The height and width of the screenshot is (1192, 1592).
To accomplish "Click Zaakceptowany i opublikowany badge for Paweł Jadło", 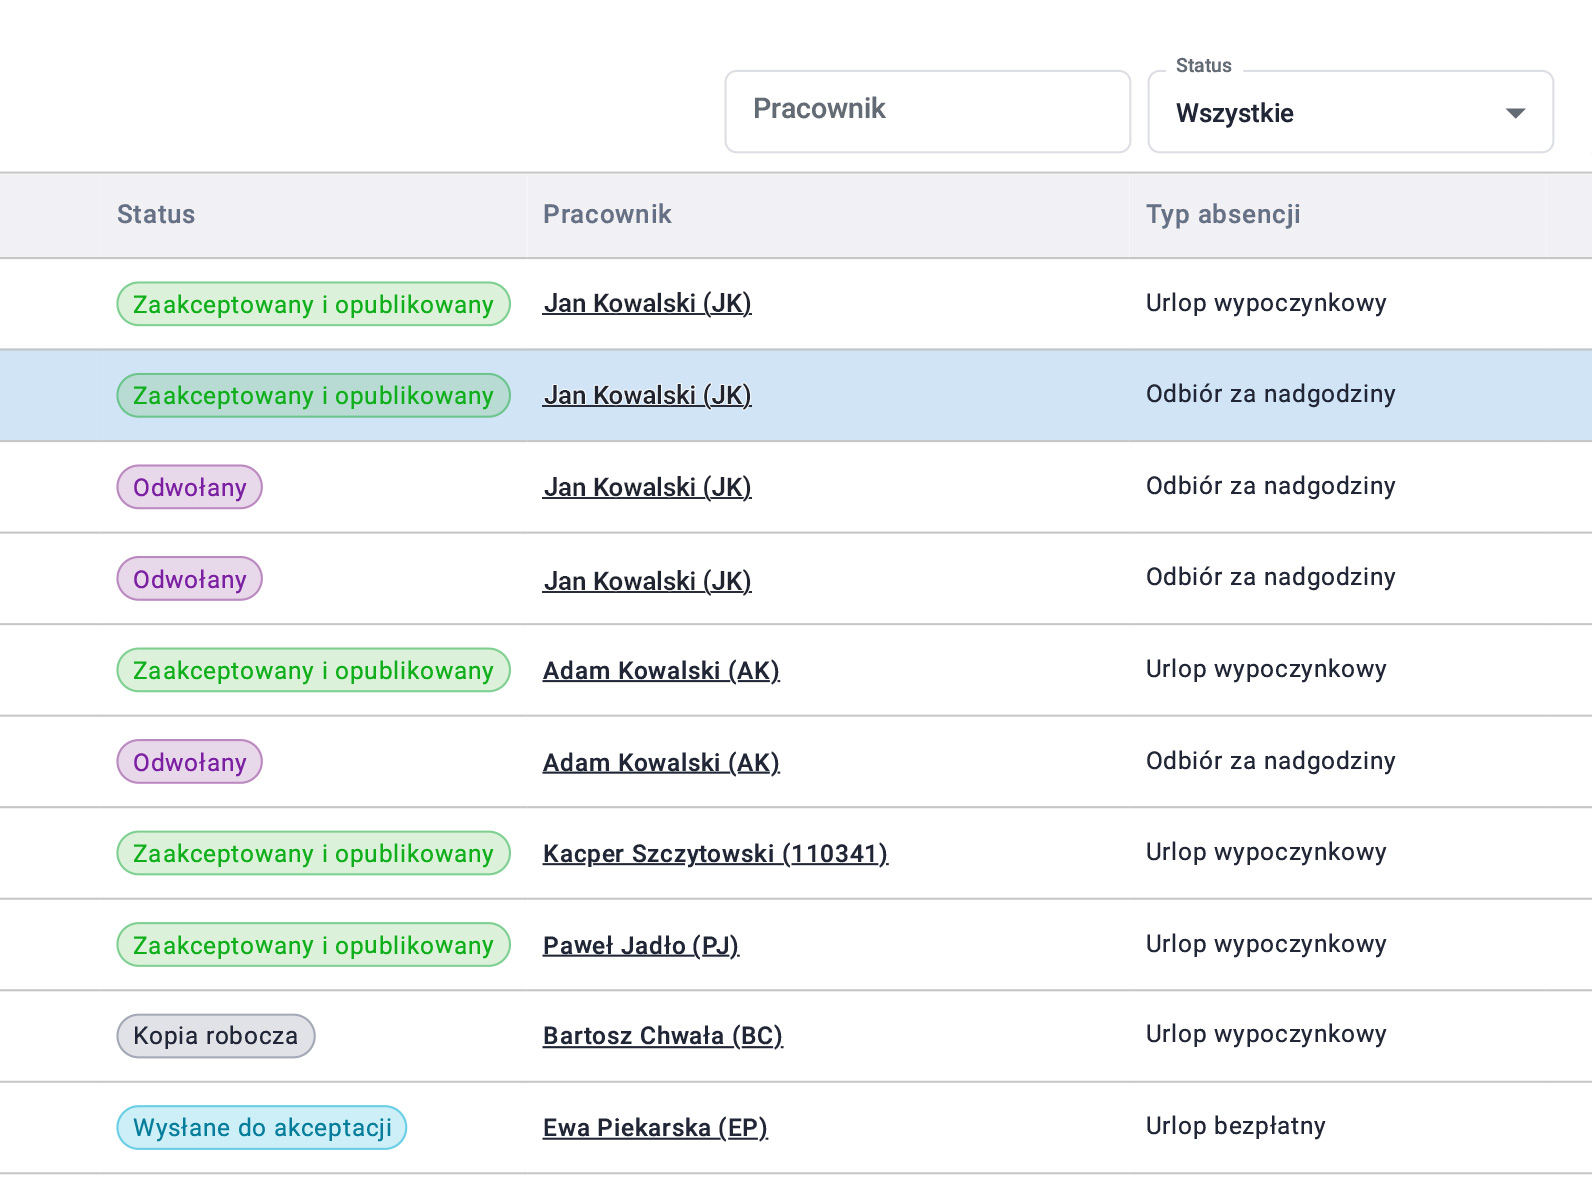I will click(x=314, y=945).
